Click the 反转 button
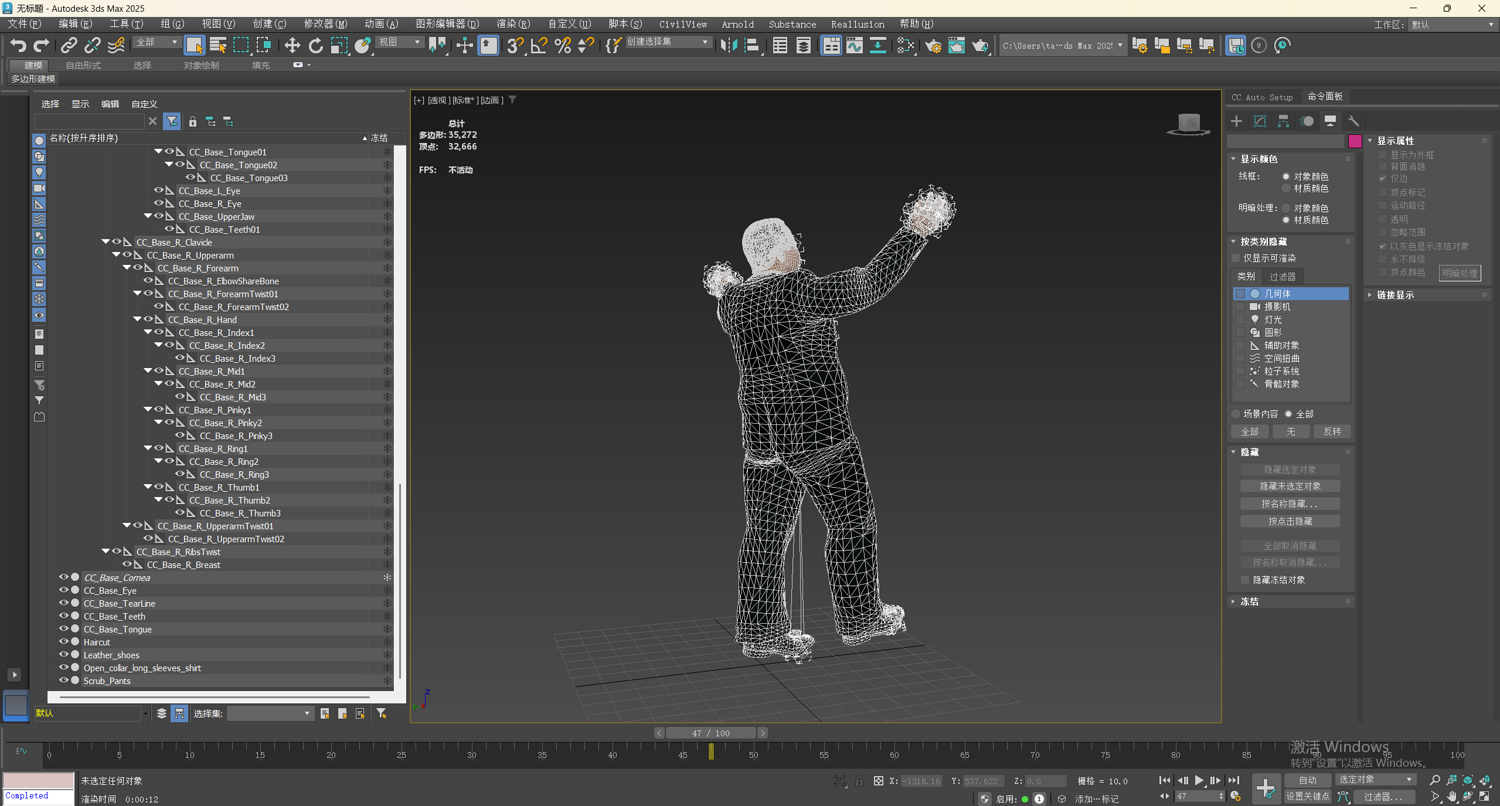1500x806 pixels. pos(1332,431)
